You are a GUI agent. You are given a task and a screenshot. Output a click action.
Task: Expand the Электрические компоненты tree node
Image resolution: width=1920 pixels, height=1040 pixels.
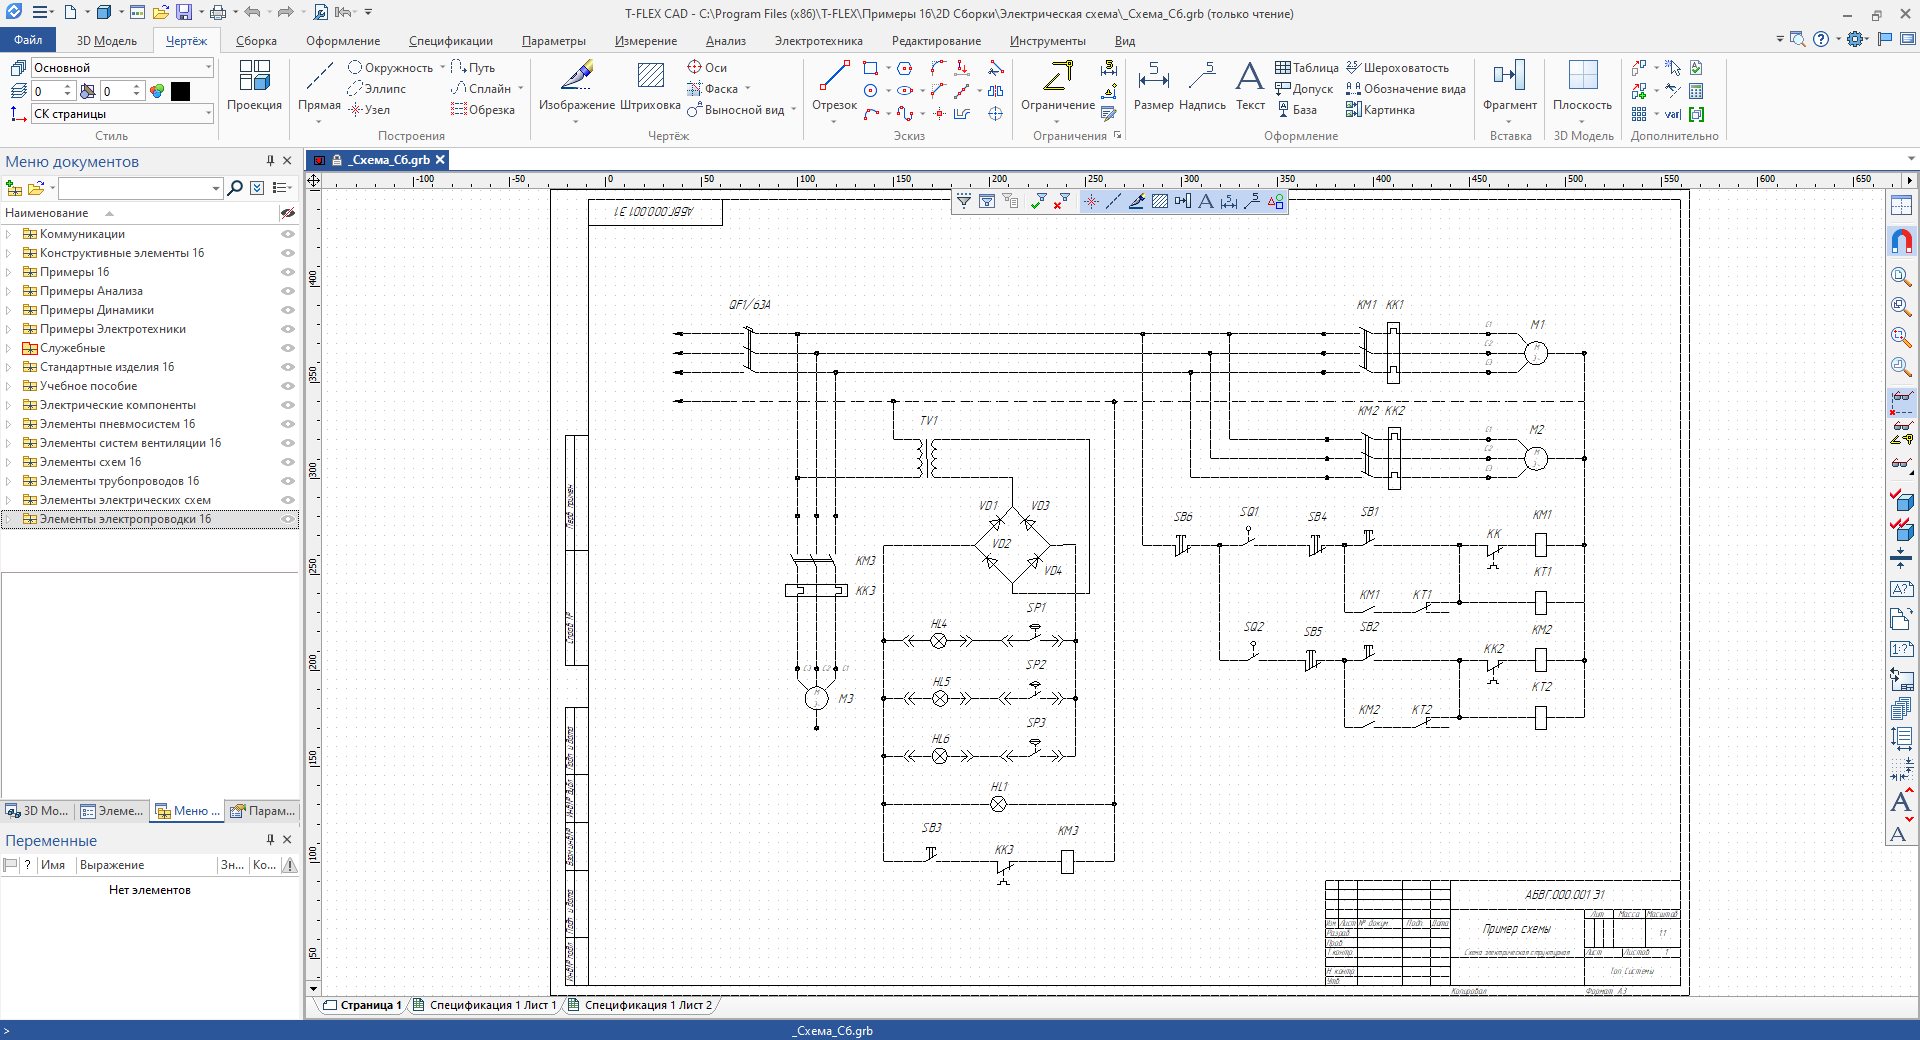(x=9, y=405)
